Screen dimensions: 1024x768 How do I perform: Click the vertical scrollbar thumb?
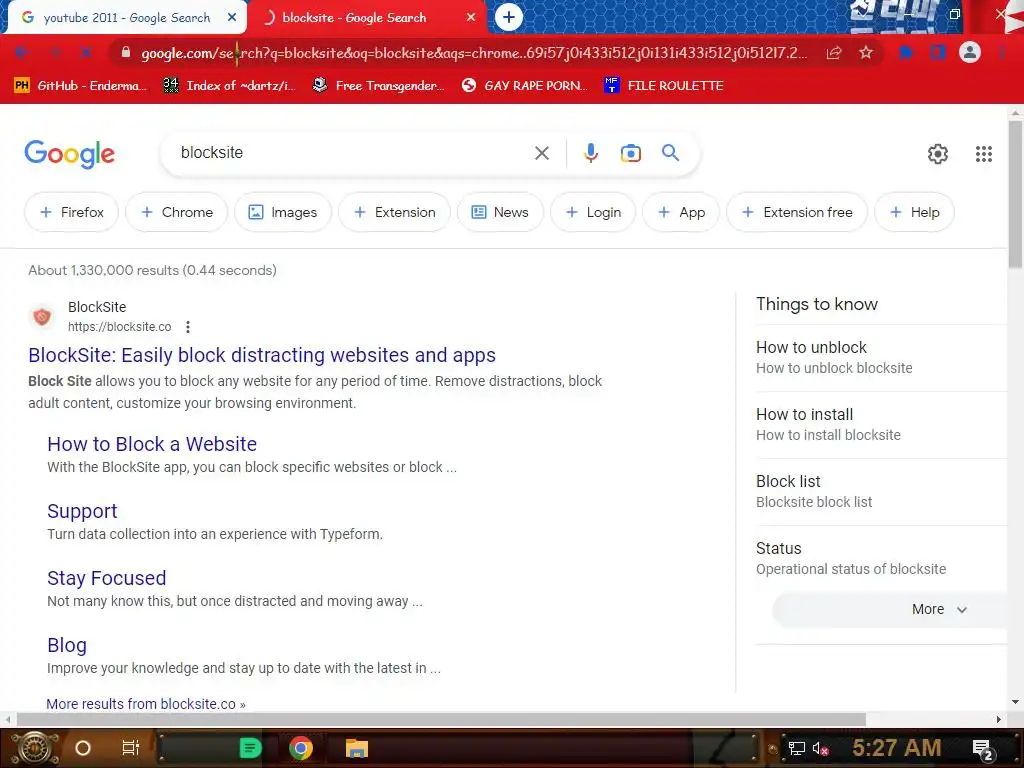click(x=1015, y=193)
